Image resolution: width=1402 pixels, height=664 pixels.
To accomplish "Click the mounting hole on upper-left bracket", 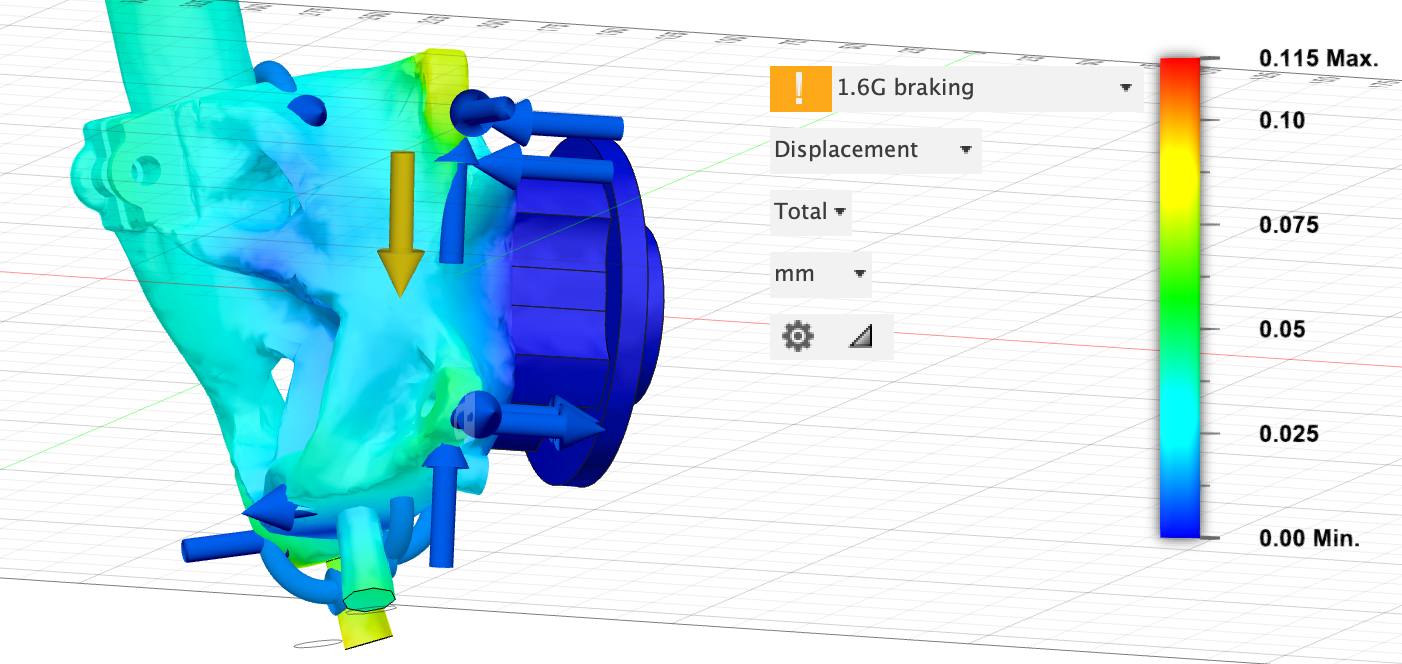I will 146,167.
